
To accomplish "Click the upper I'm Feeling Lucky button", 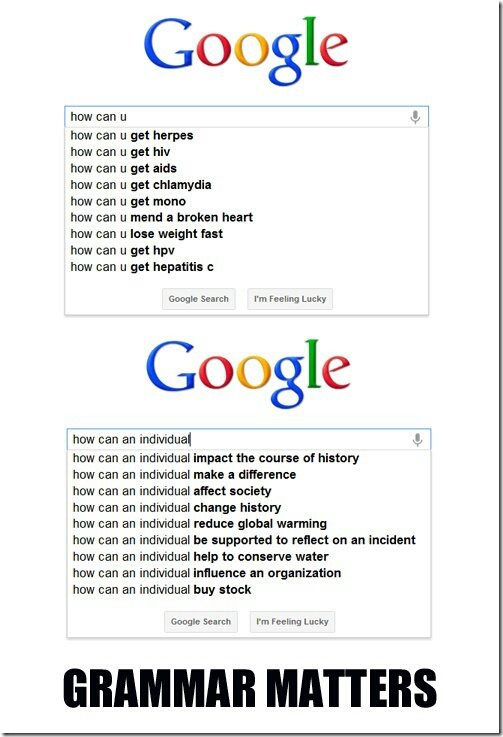I will pos(290,299).
